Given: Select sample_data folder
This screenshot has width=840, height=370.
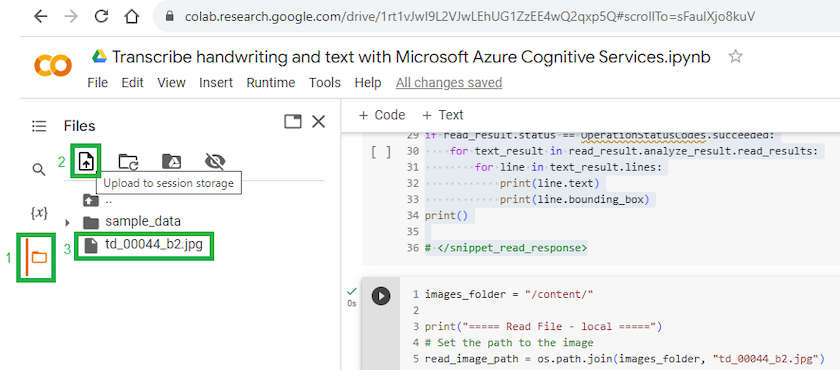Looking at the screenshot, I should point(143,222).
